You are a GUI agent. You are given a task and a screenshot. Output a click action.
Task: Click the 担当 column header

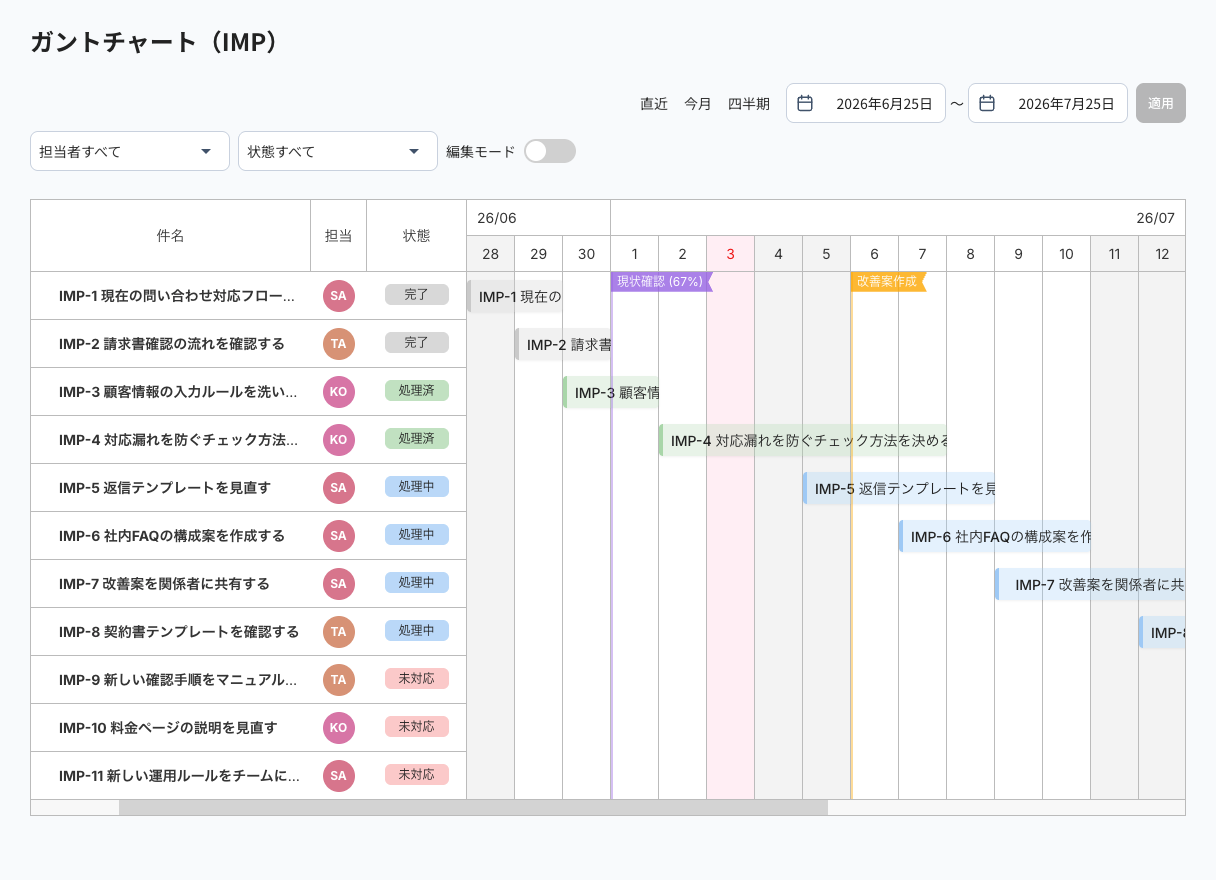339,236
